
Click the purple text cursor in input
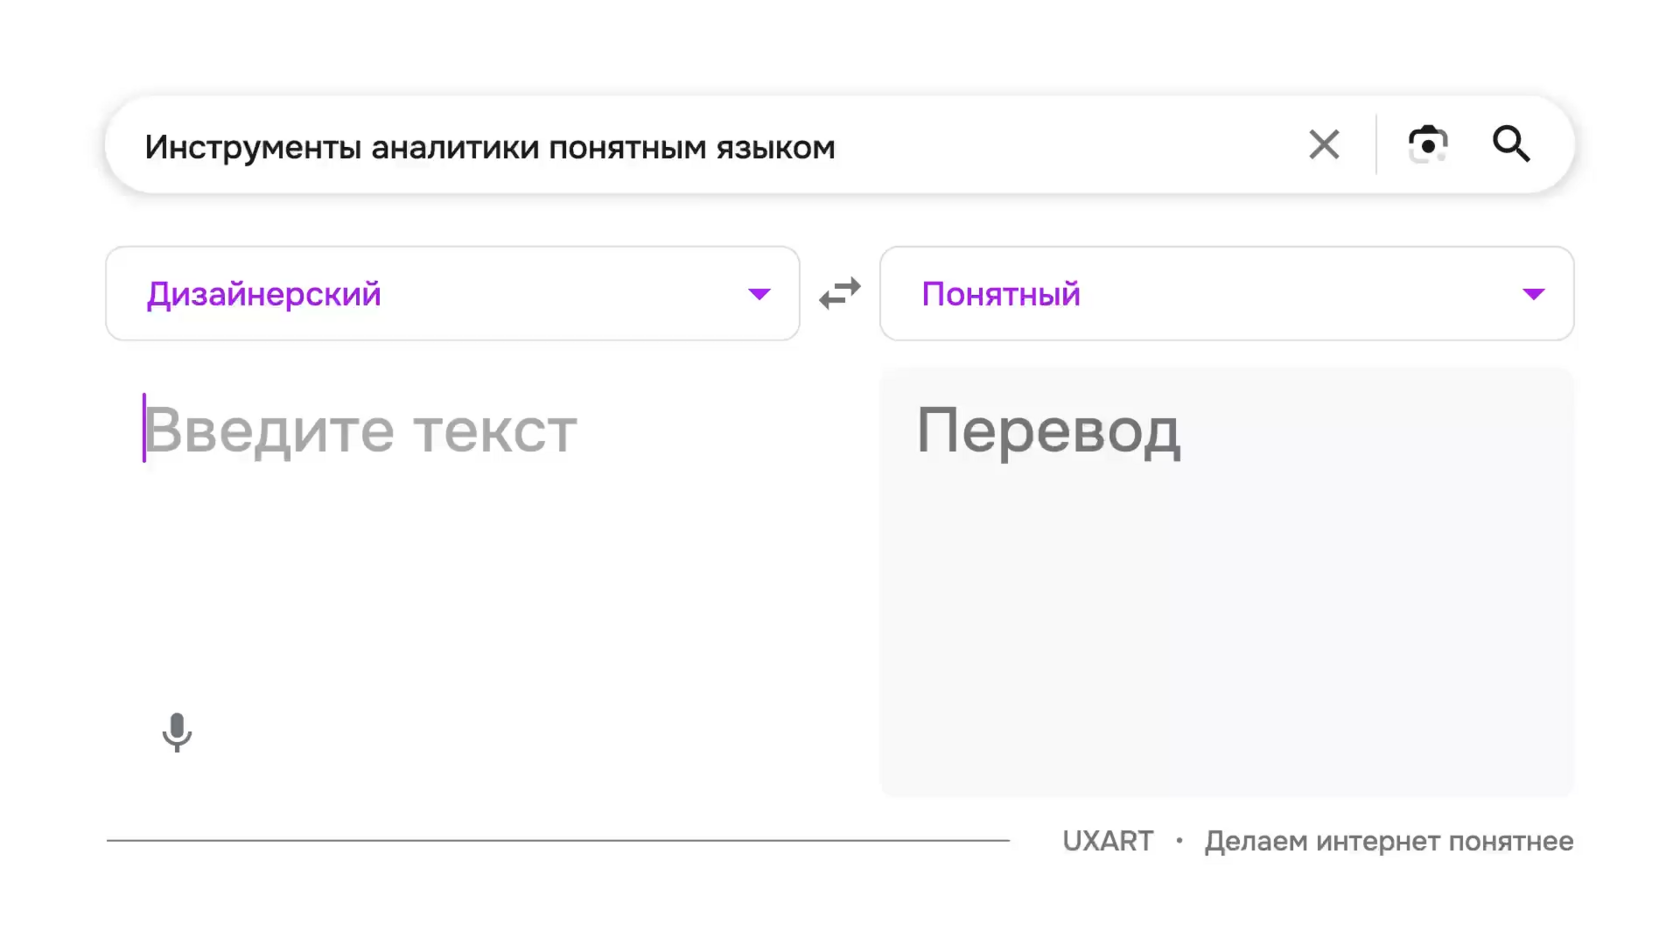tap(144, 428)
